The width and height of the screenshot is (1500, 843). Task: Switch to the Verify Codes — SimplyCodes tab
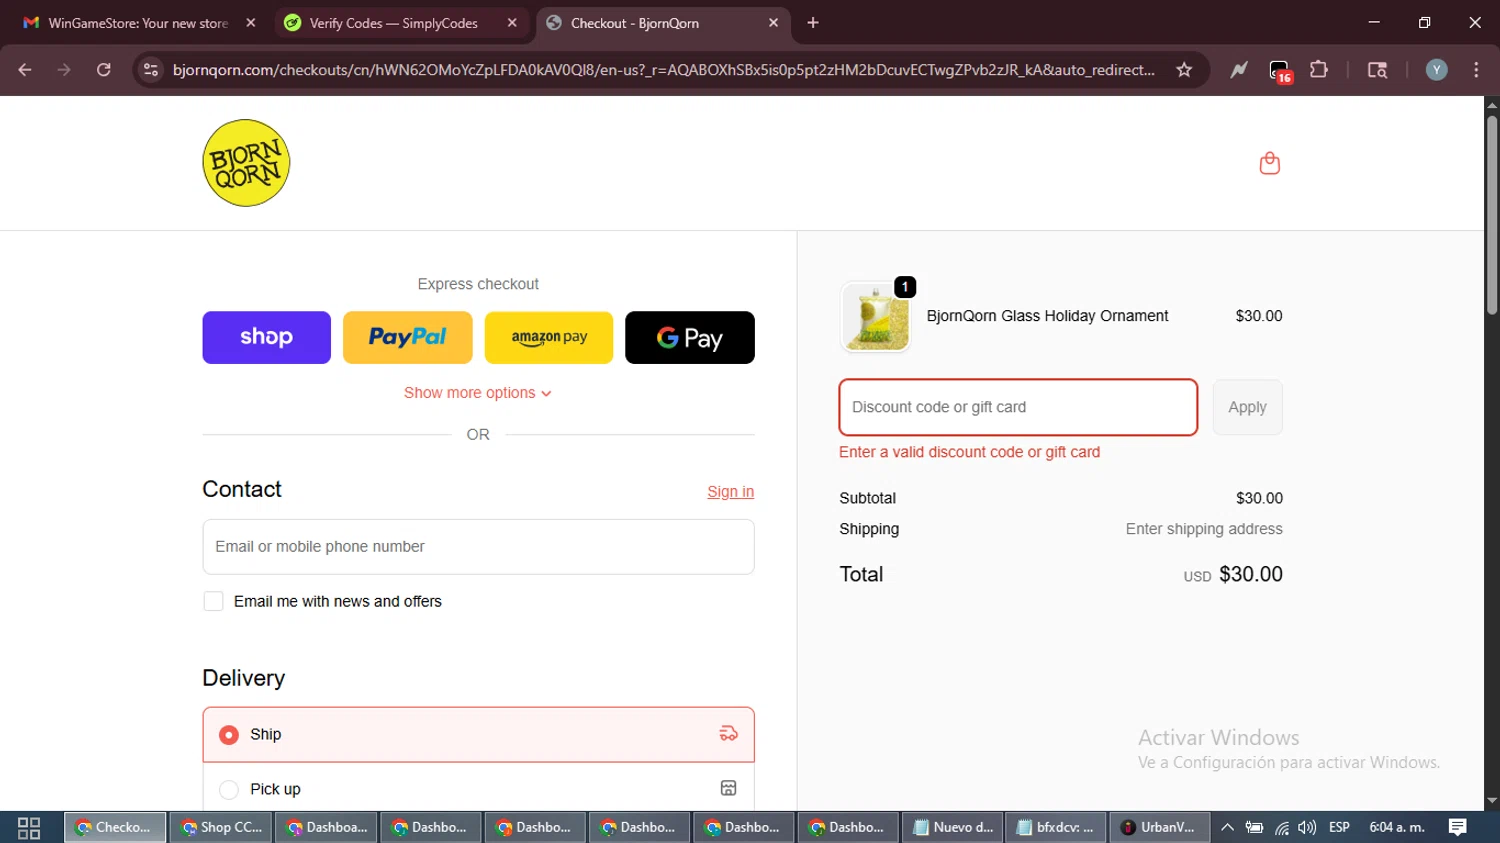point(402,23)
